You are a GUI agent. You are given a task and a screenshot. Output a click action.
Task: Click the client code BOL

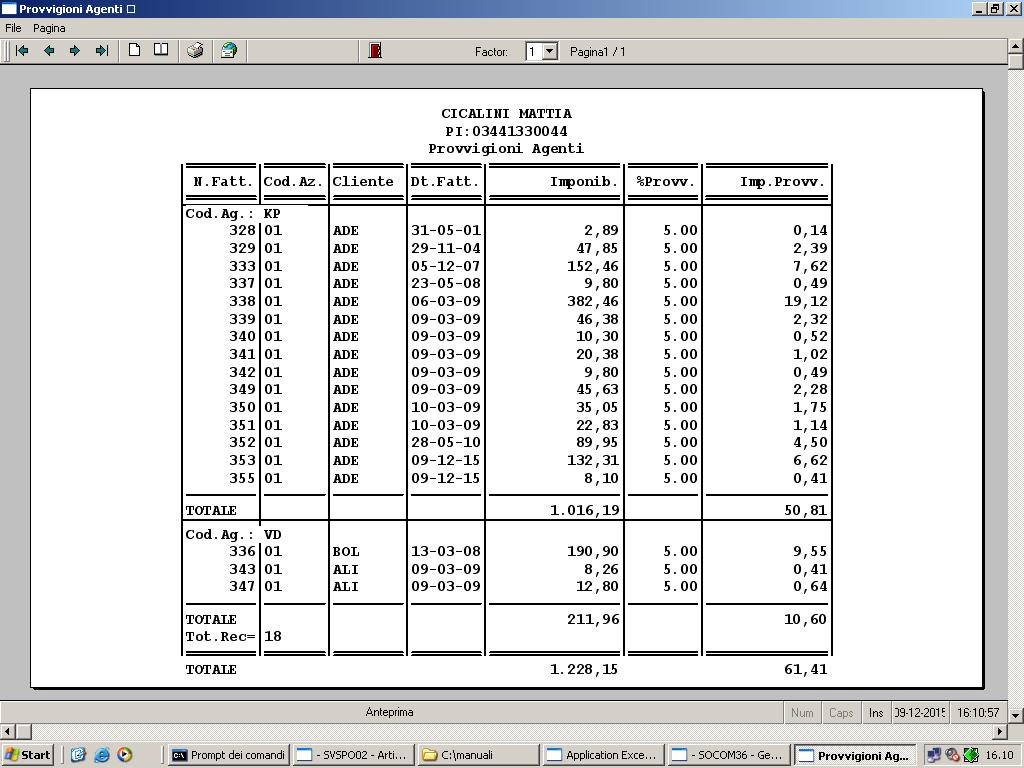pyautogui.click(x=345, y=552)
